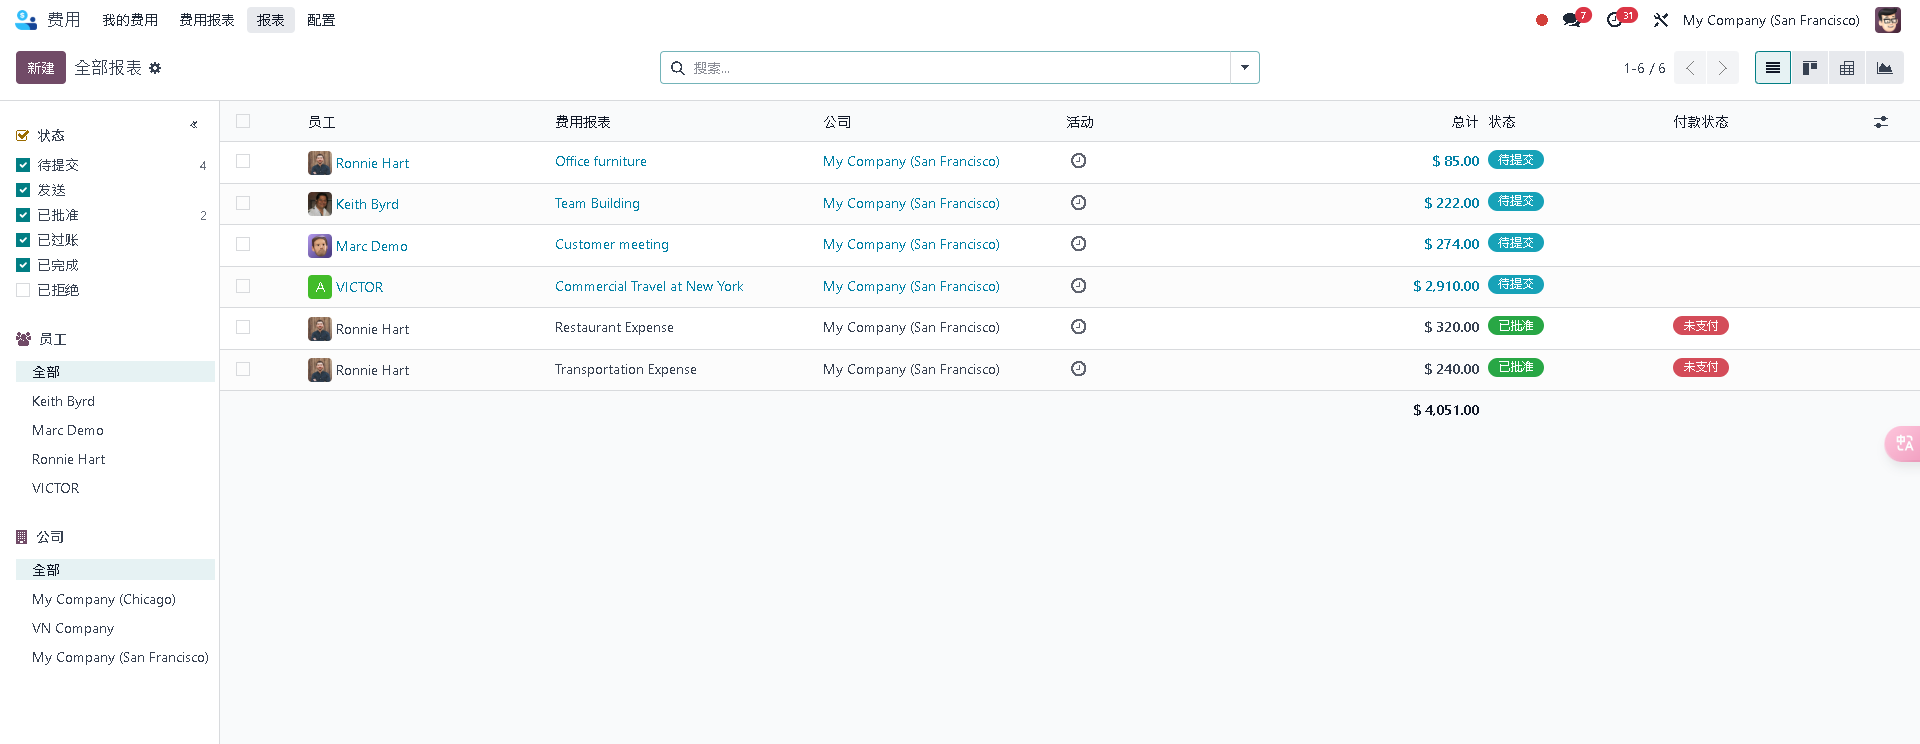Switch to pivot table view
Image resolution: width=1920 pixels, height=744 pixels.
click(1846, 68)
